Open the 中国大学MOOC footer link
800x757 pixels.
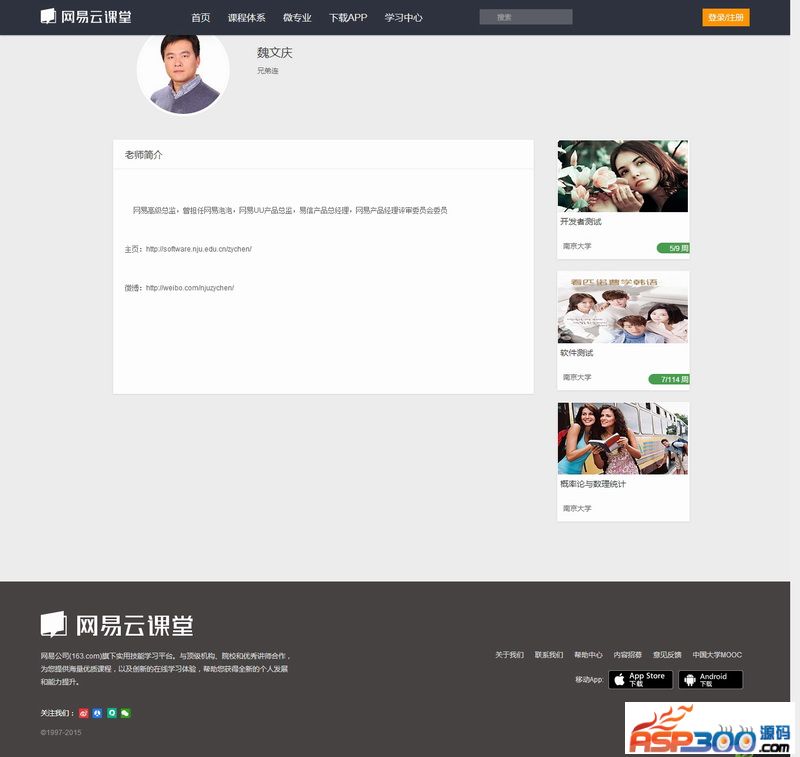pos(717,654)
